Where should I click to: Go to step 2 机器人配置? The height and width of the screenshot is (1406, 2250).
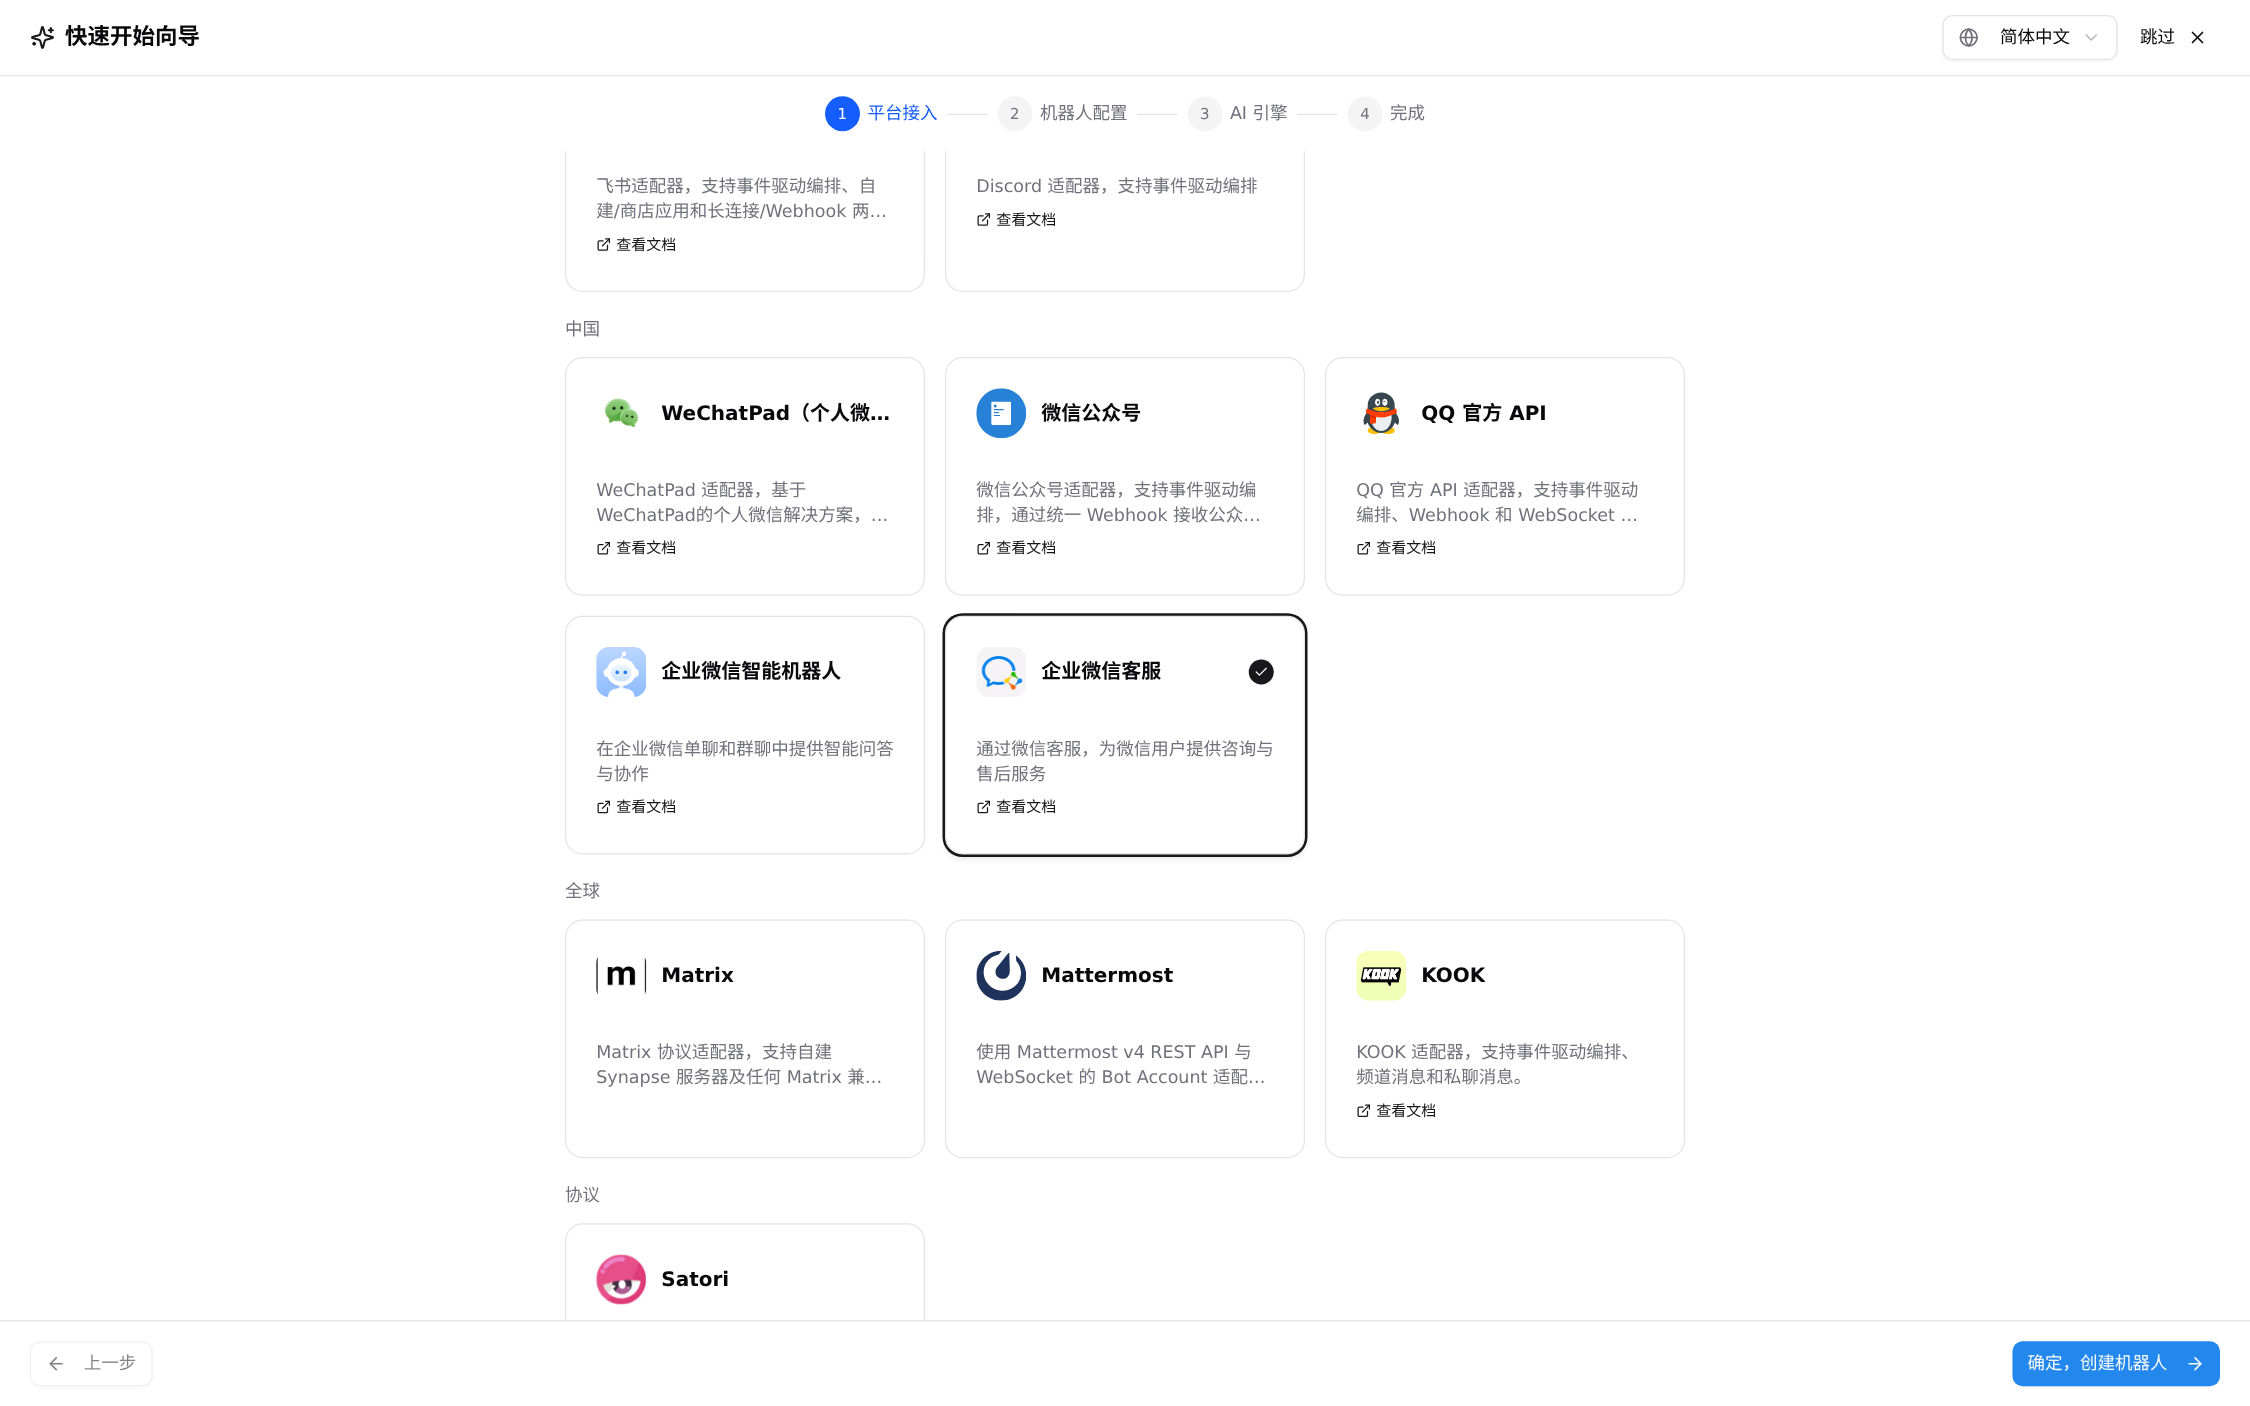[1062, 114]
